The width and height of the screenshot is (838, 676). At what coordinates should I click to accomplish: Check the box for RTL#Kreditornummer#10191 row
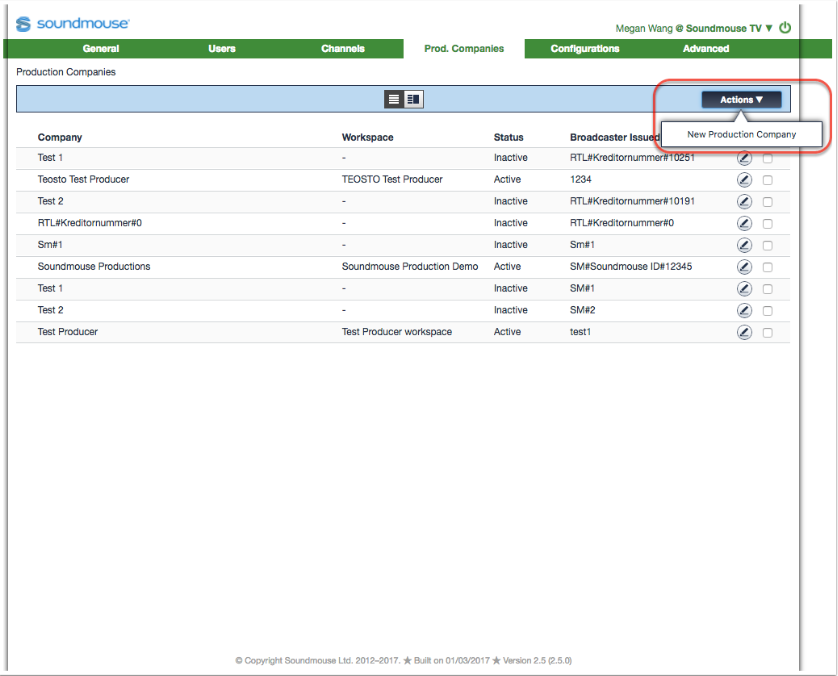tap(767, 202)
